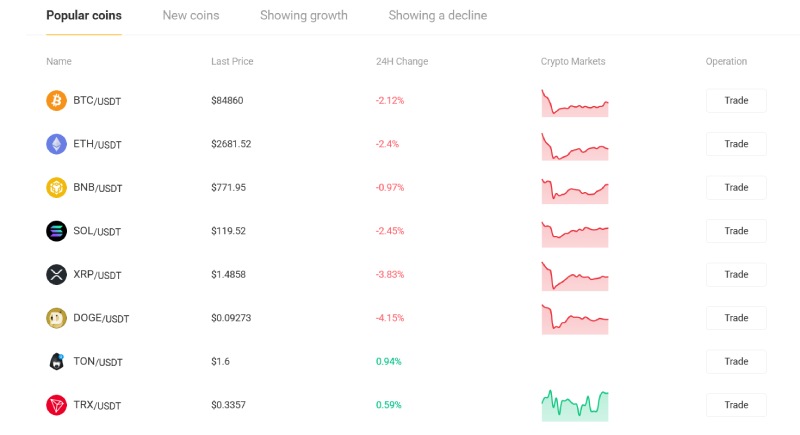Screen dimensions: 800x435
Task: Trade the BTC/USDT pair
Action: 736,100
